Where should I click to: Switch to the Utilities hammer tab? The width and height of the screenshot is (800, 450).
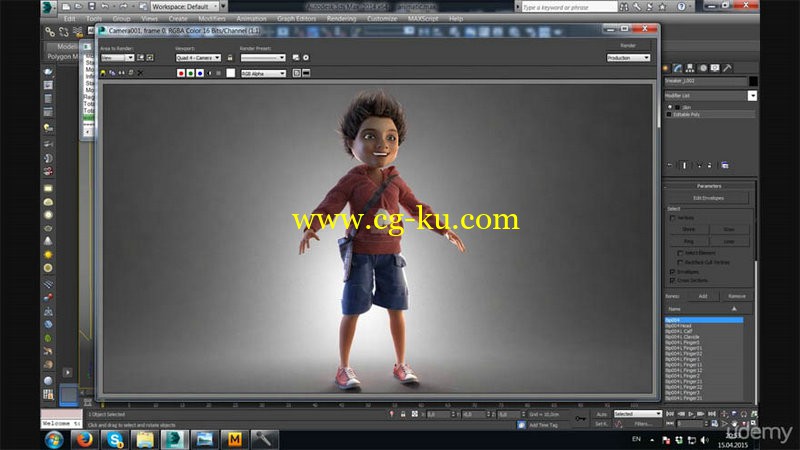[727, 68]
